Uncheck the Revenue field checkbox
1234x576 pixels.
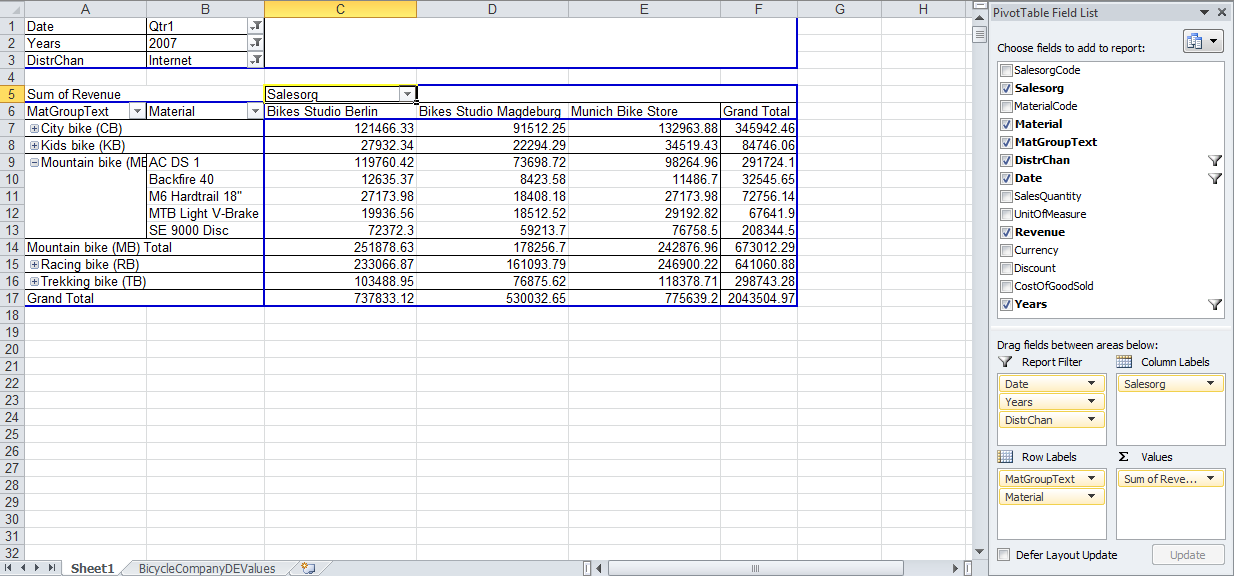pos(1006,232)
